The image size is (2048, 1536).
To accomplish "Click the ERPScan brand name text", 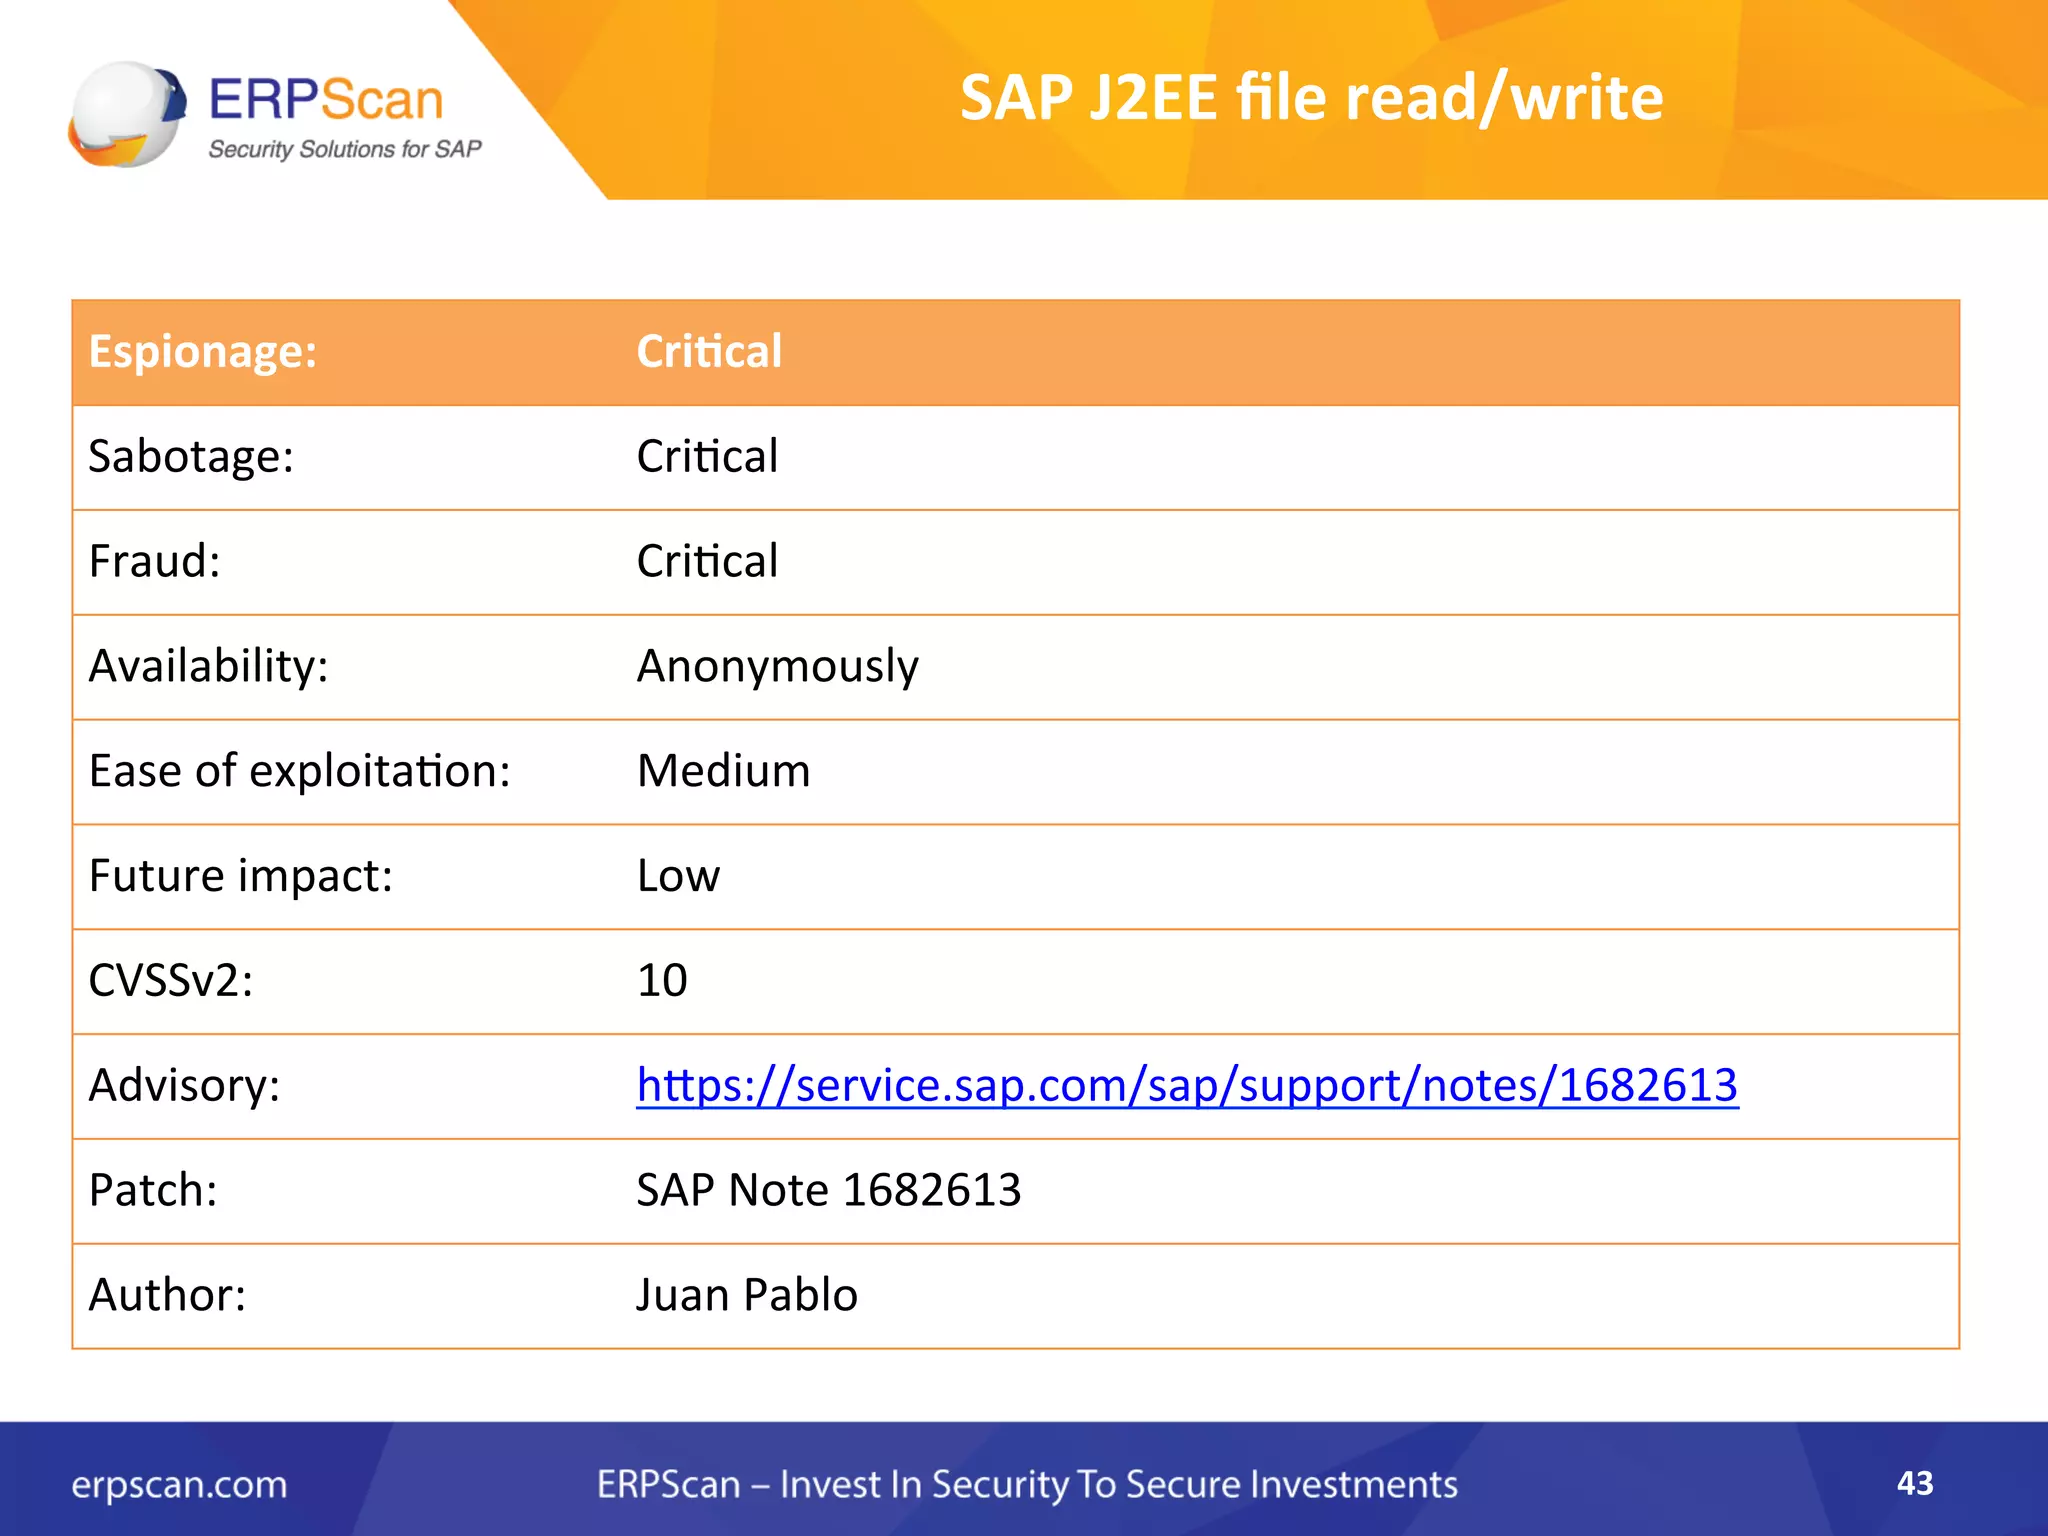I will pyautogui.click(x=326, y=100).
